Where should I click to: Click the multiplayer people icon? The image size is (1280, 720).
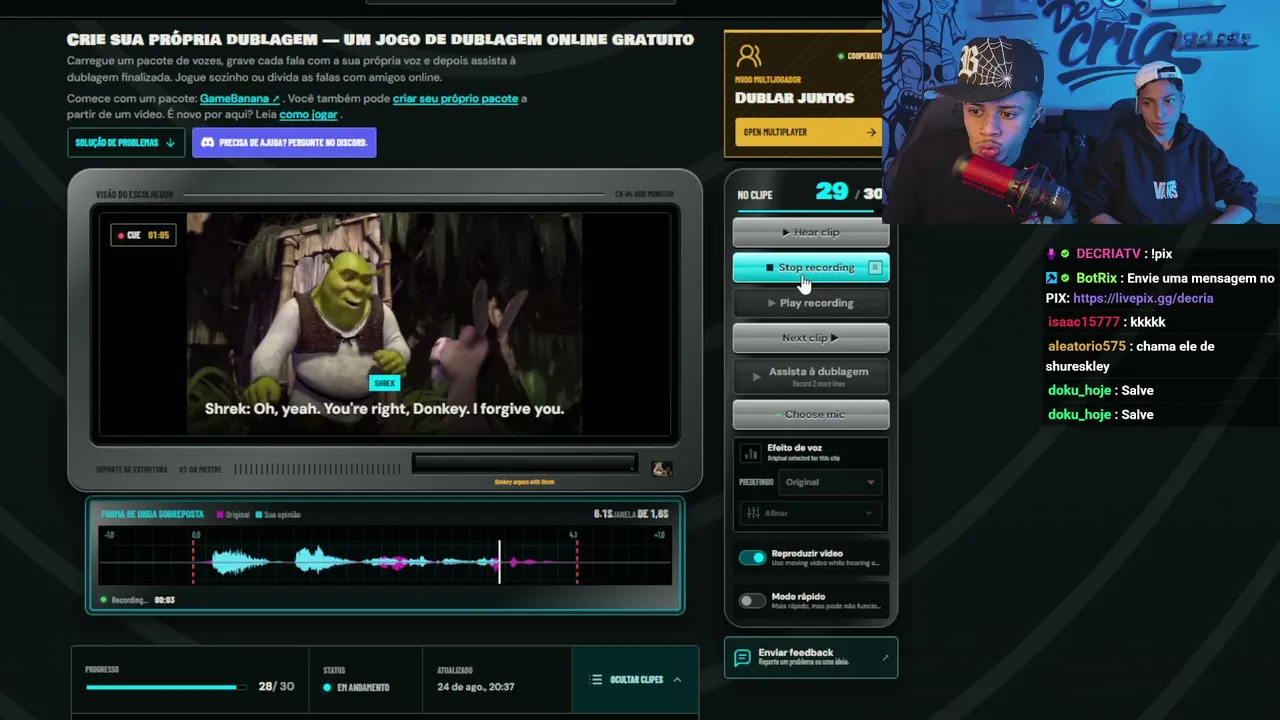[x=748, y=55]
